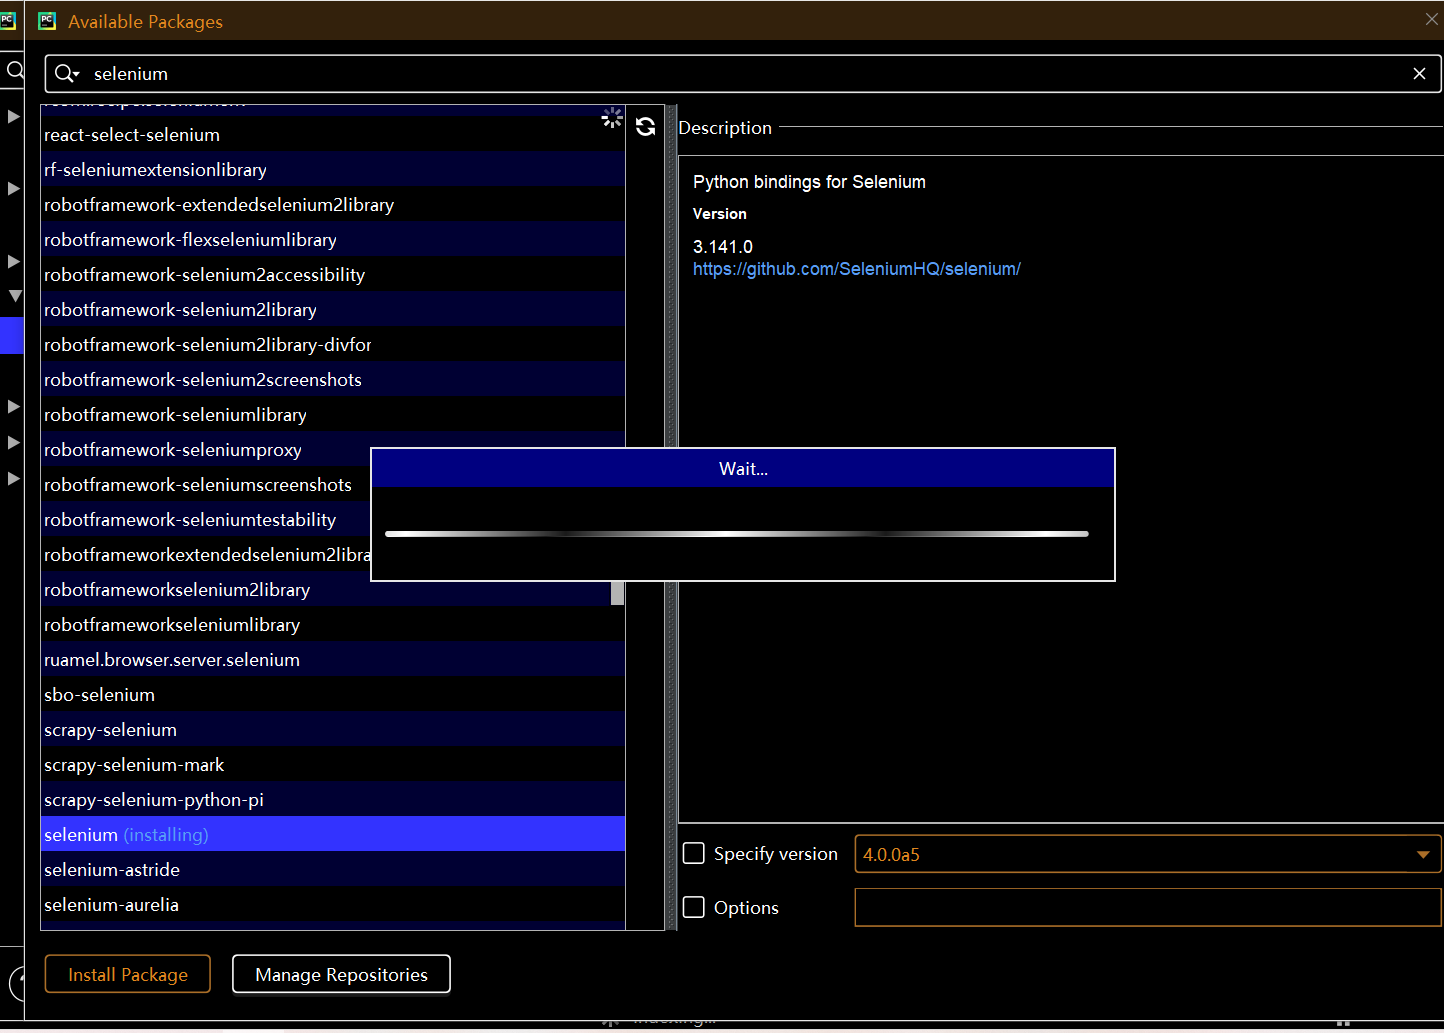Image resolution: width=1444 pixels, height=1033 pixels.
Task: Select robotframework-seleniumproxy package
Action: [206, 449]
